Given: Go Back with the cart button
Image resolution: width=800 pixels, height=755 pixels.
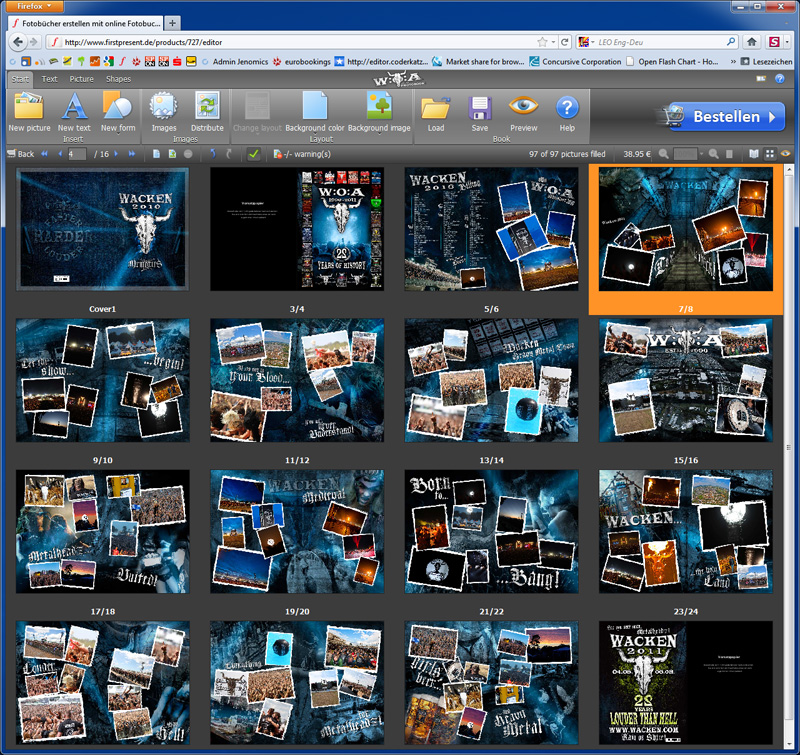Looking at the screenshot, I should click(20, 154).
